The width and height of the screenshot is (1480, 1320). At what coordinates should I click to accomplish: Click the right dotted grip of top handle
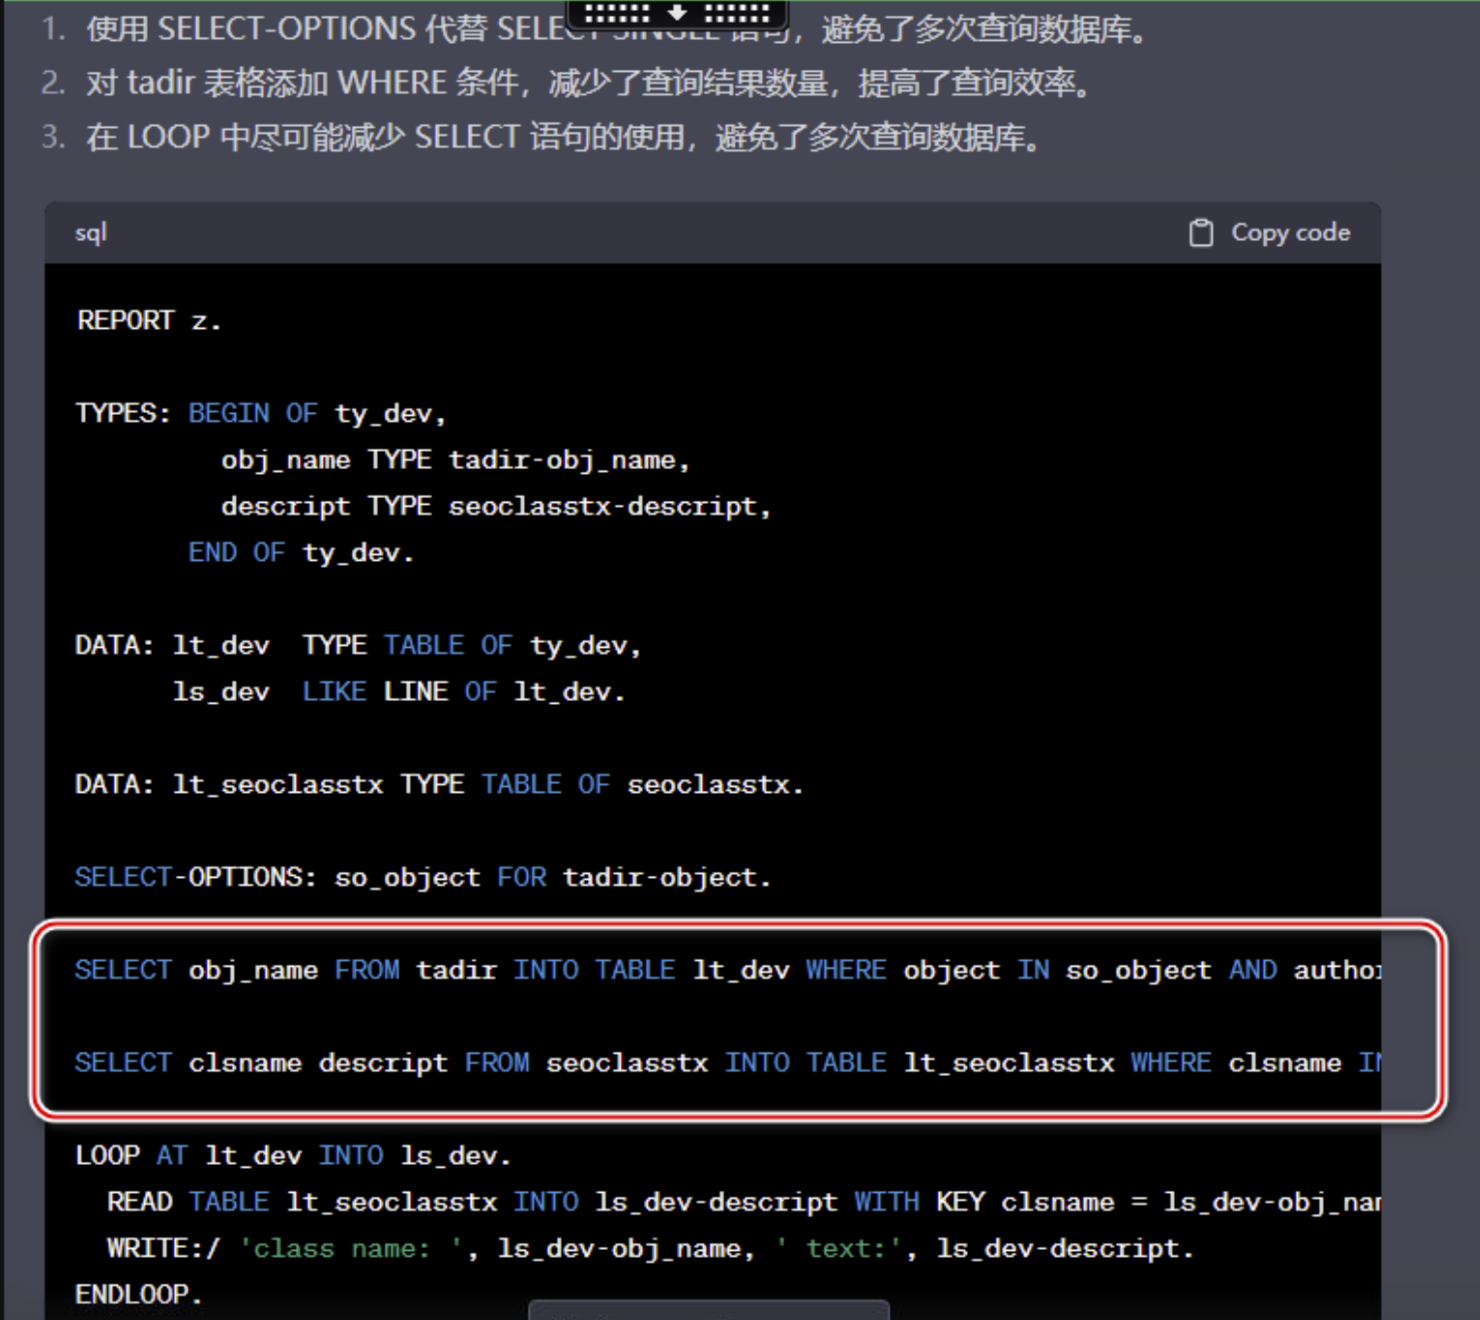[737, 13]
